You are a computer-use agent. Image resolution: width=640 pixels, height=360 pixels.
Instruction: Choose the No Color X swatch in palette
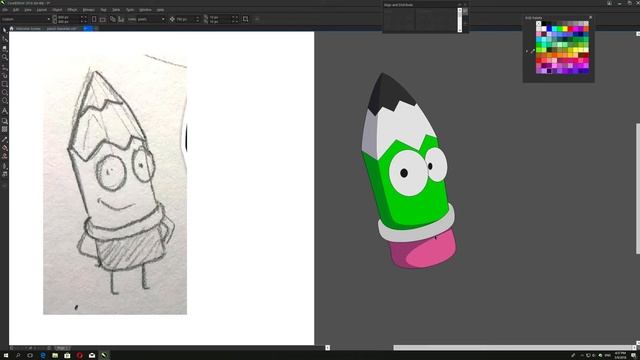[x=538, y=24]
